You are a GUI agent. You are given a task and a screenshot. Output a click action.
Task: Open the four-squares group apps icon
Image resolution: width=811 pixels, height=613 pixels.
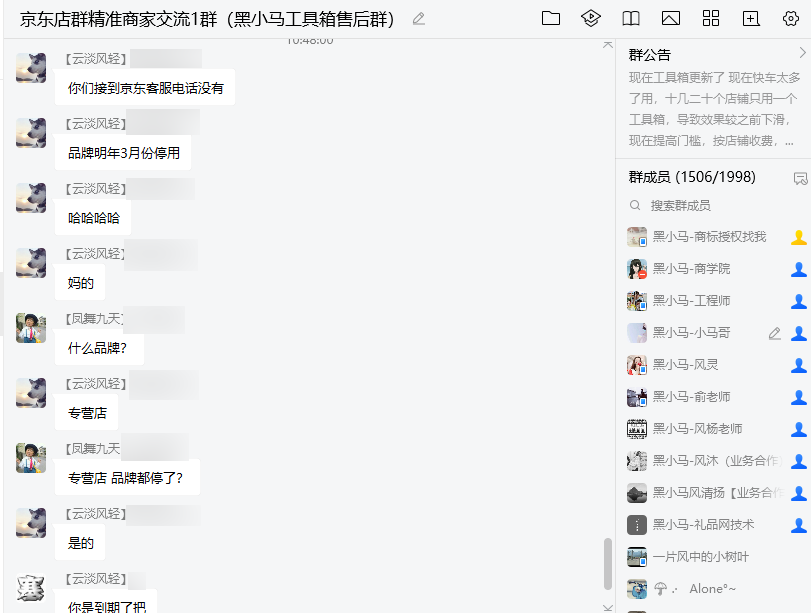tap(711, 19)
